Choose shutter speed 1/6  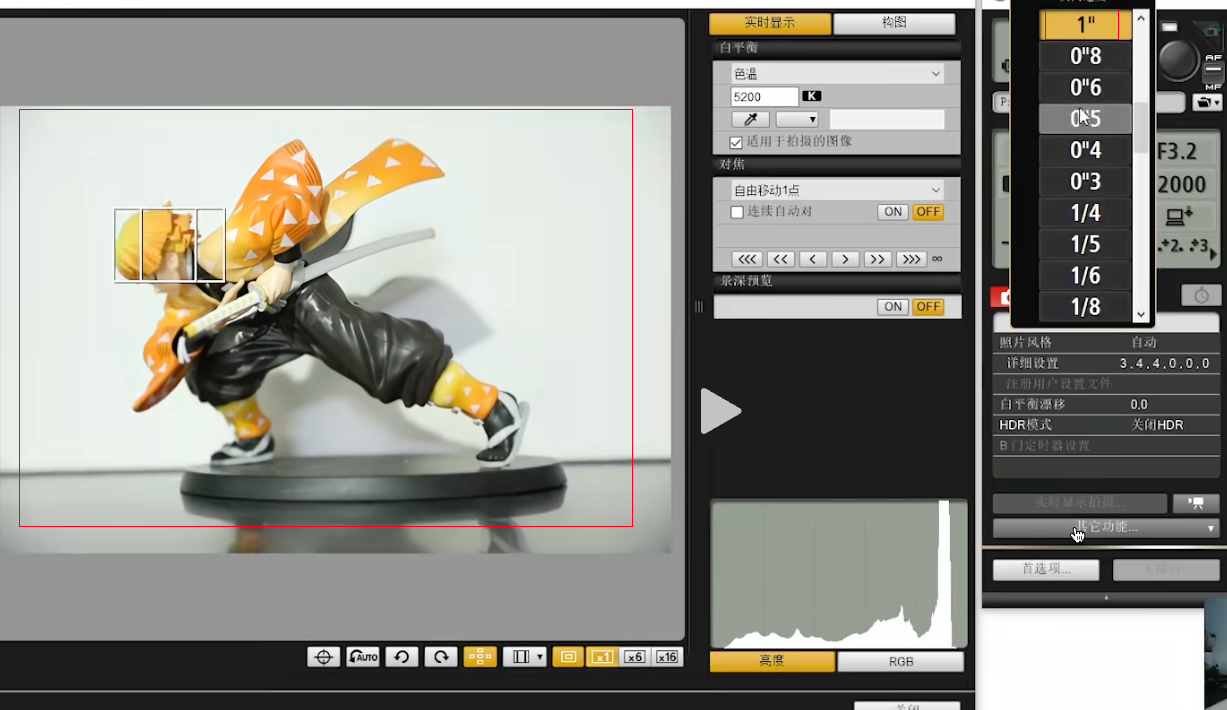pos(1086,276)
